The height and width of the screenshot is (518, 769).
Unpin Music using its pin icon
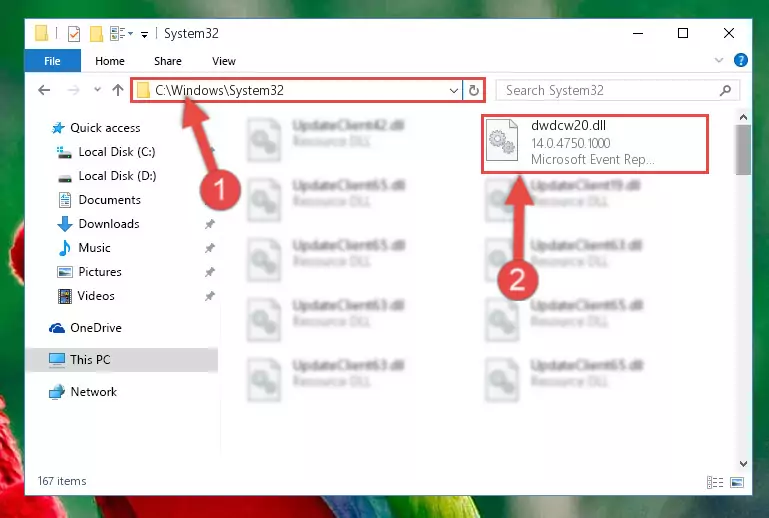(x=209, y=248)
